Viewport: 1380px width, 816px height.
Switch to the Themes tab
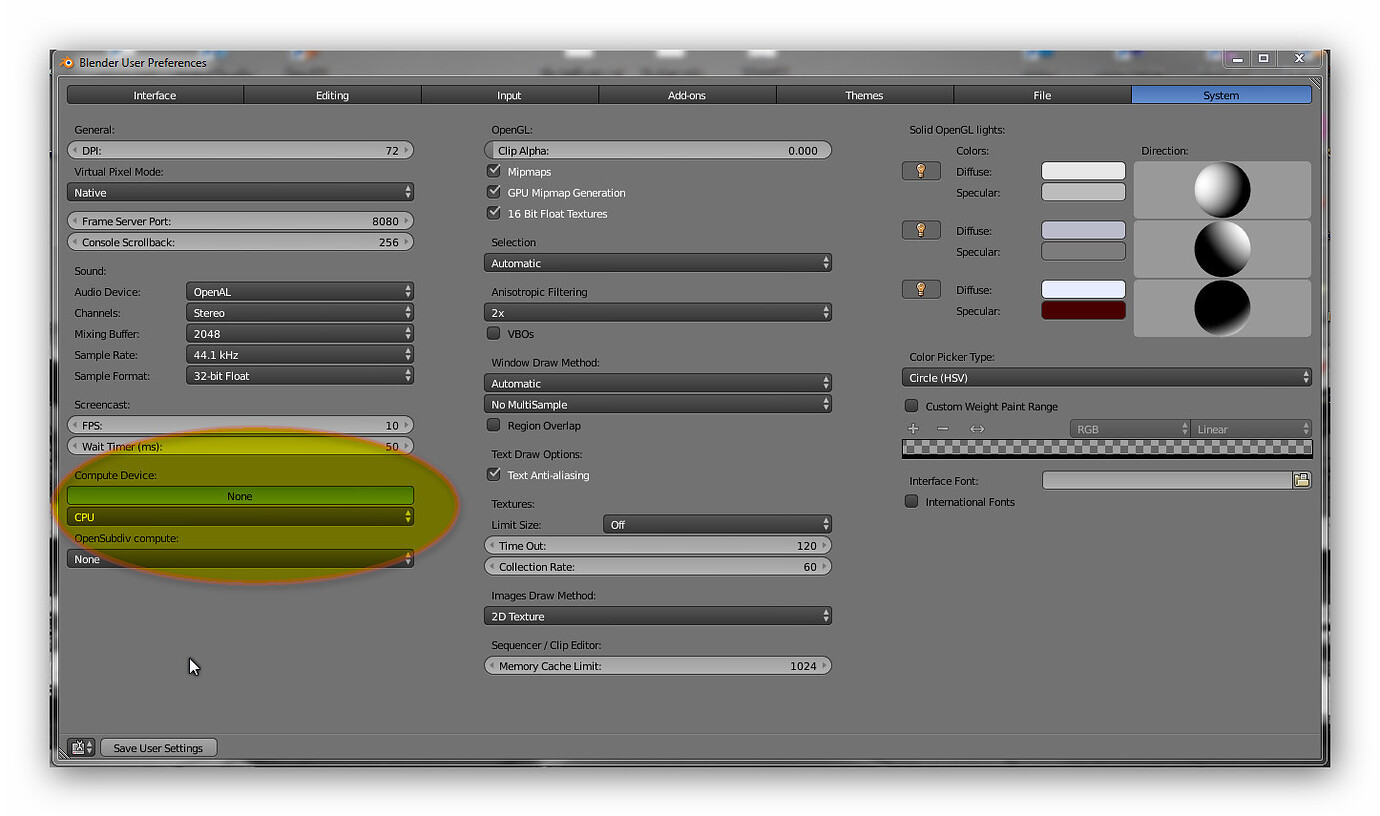coord(865,95)
